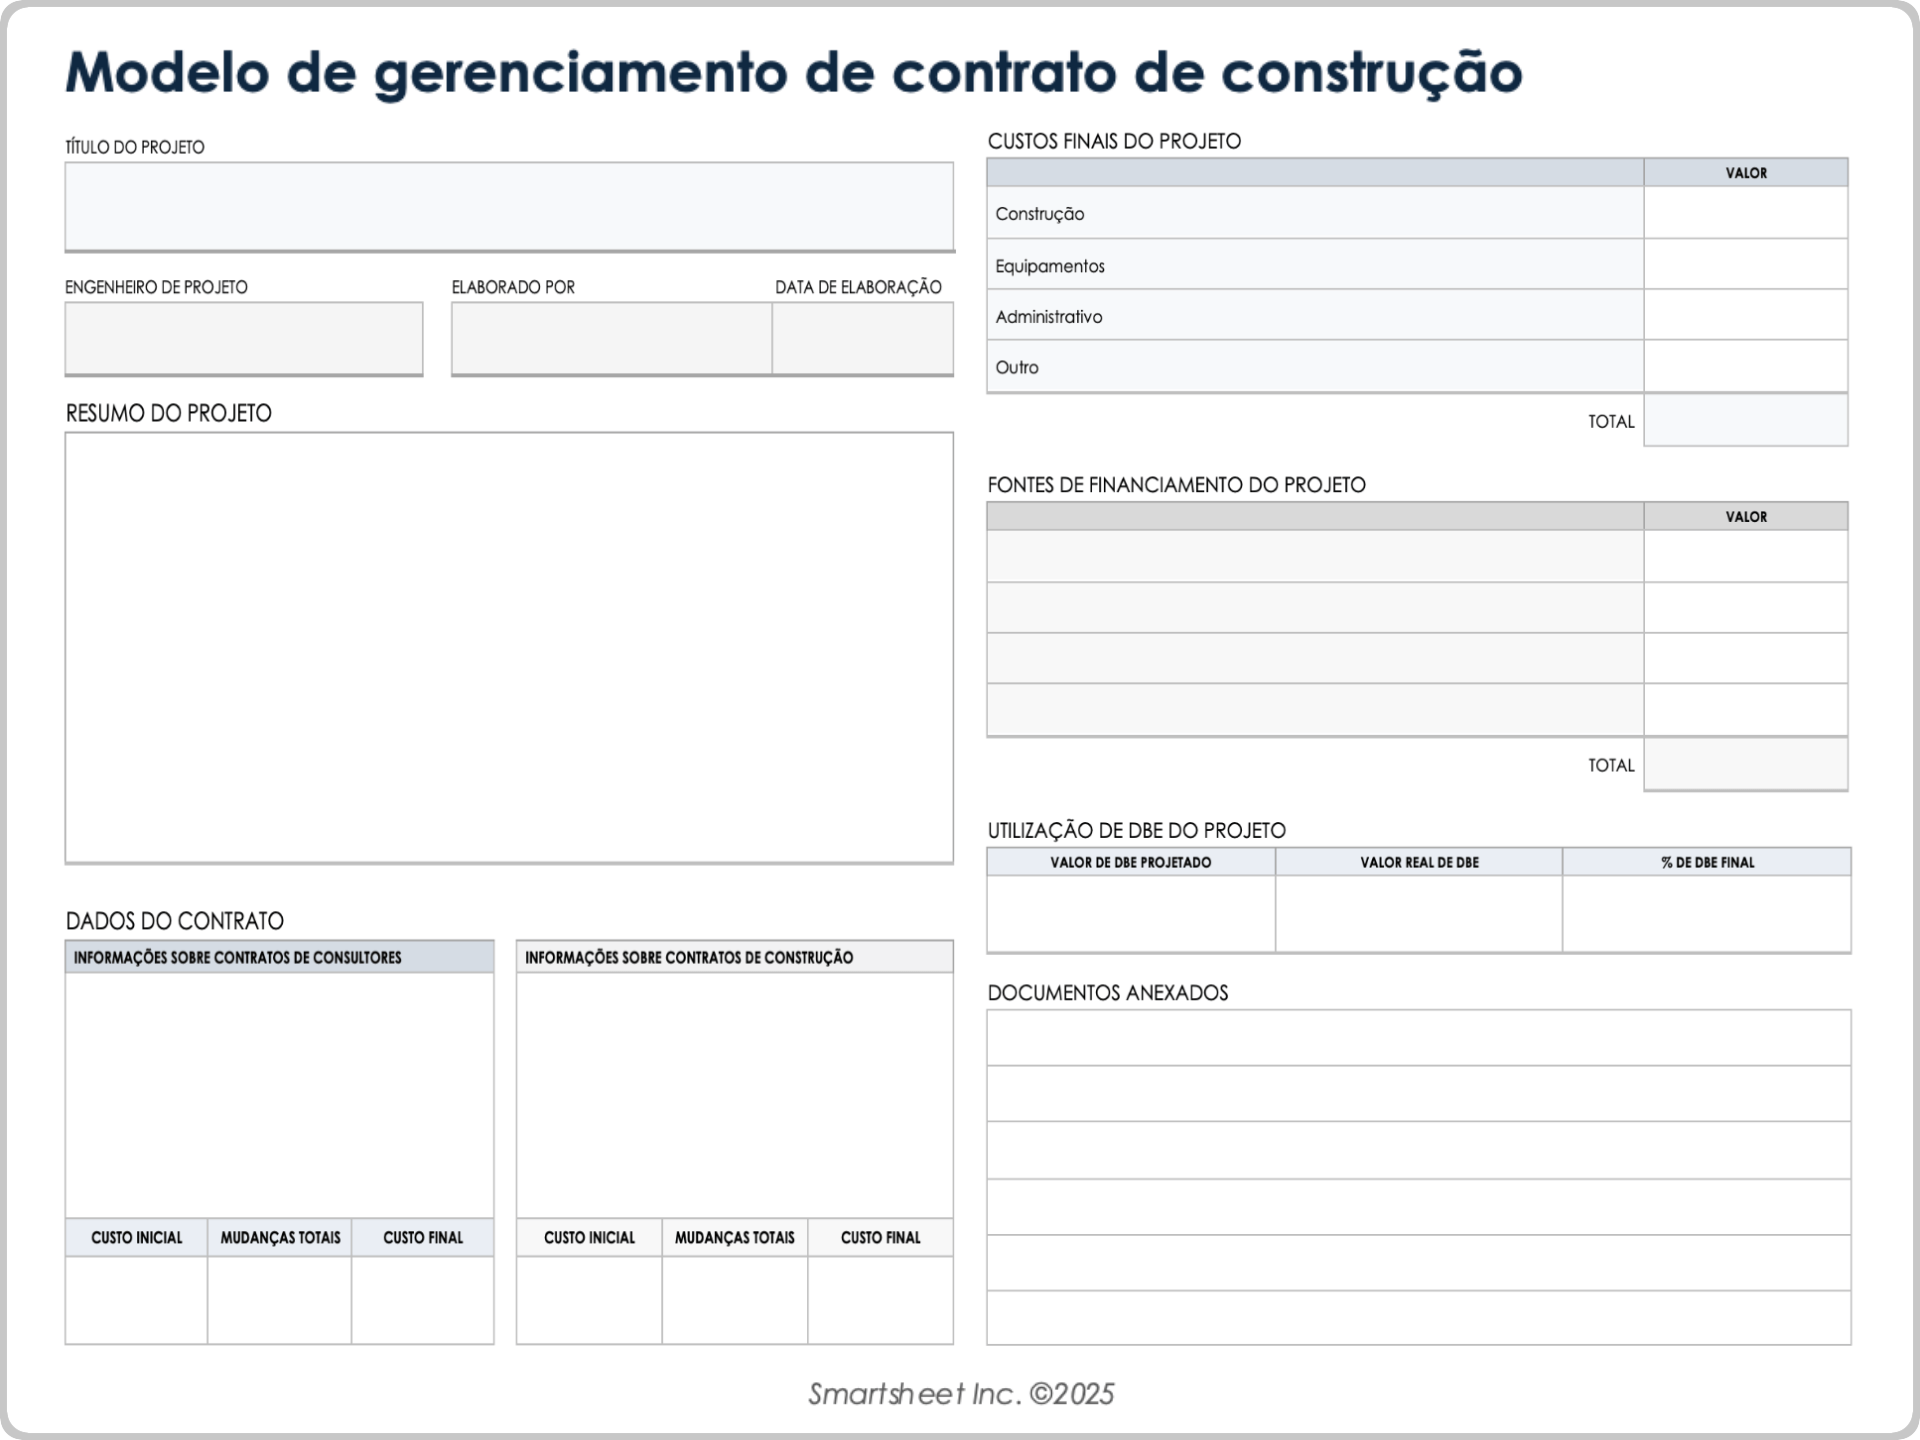Select the Data de Elaboração field

point(862,338)
